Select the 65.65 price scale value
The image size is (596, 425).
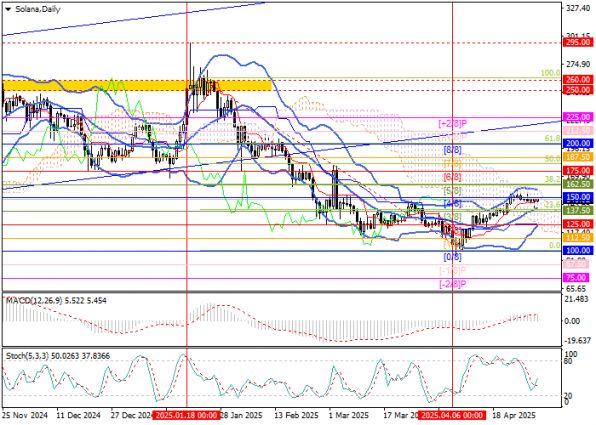click(x=576, y=289)
